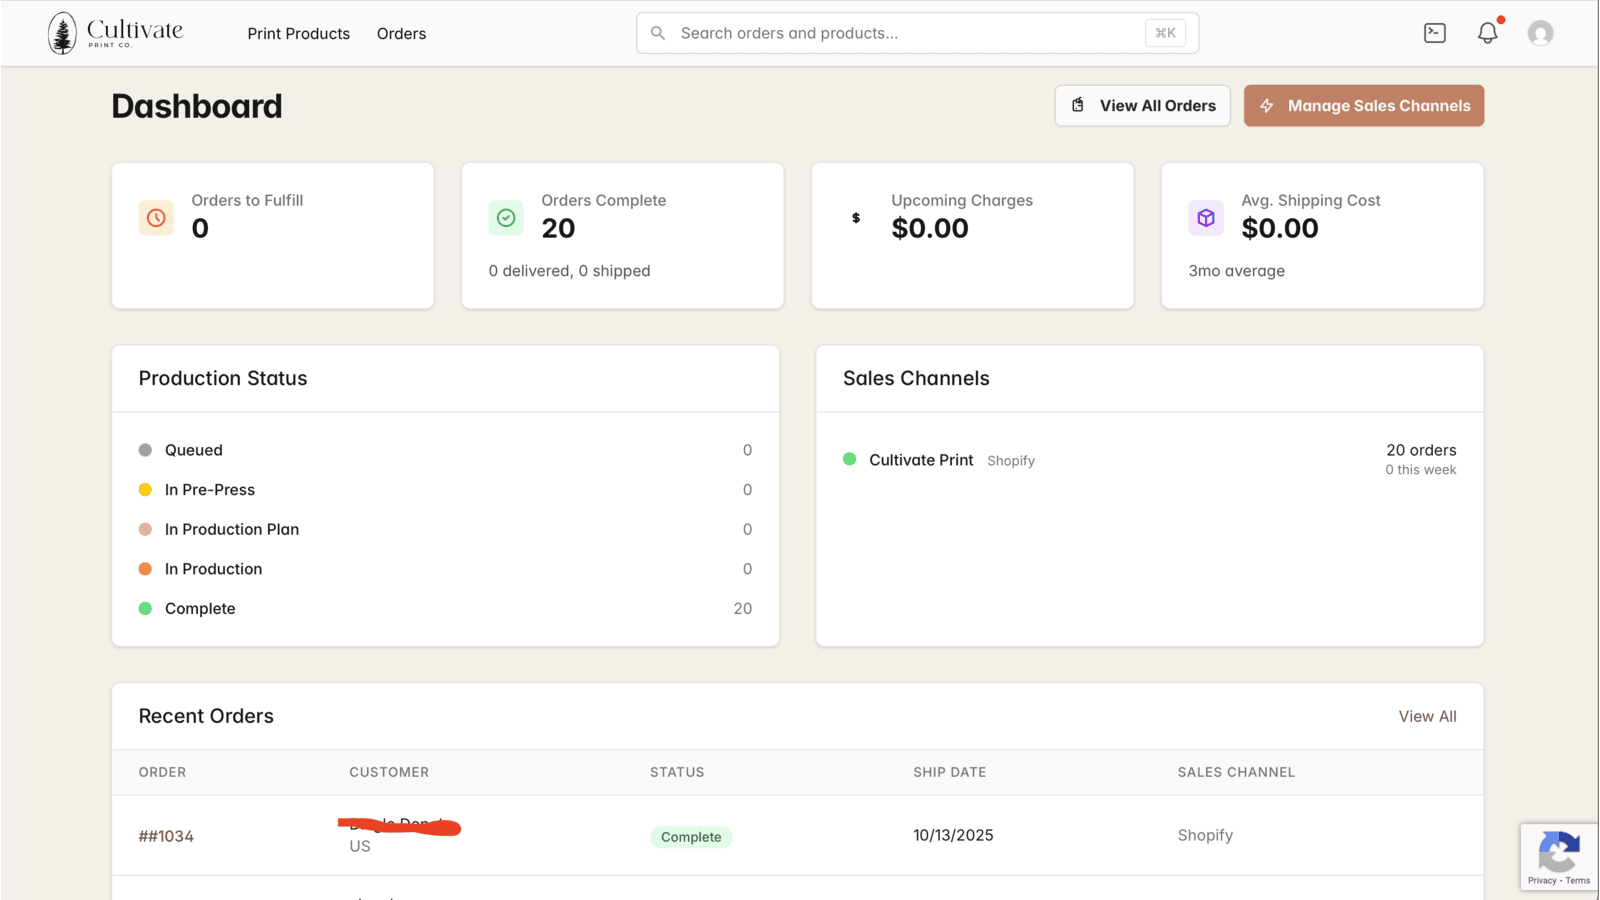
Task: Click the Cultivate Print Co. logo
Action: tap(115, 33)
